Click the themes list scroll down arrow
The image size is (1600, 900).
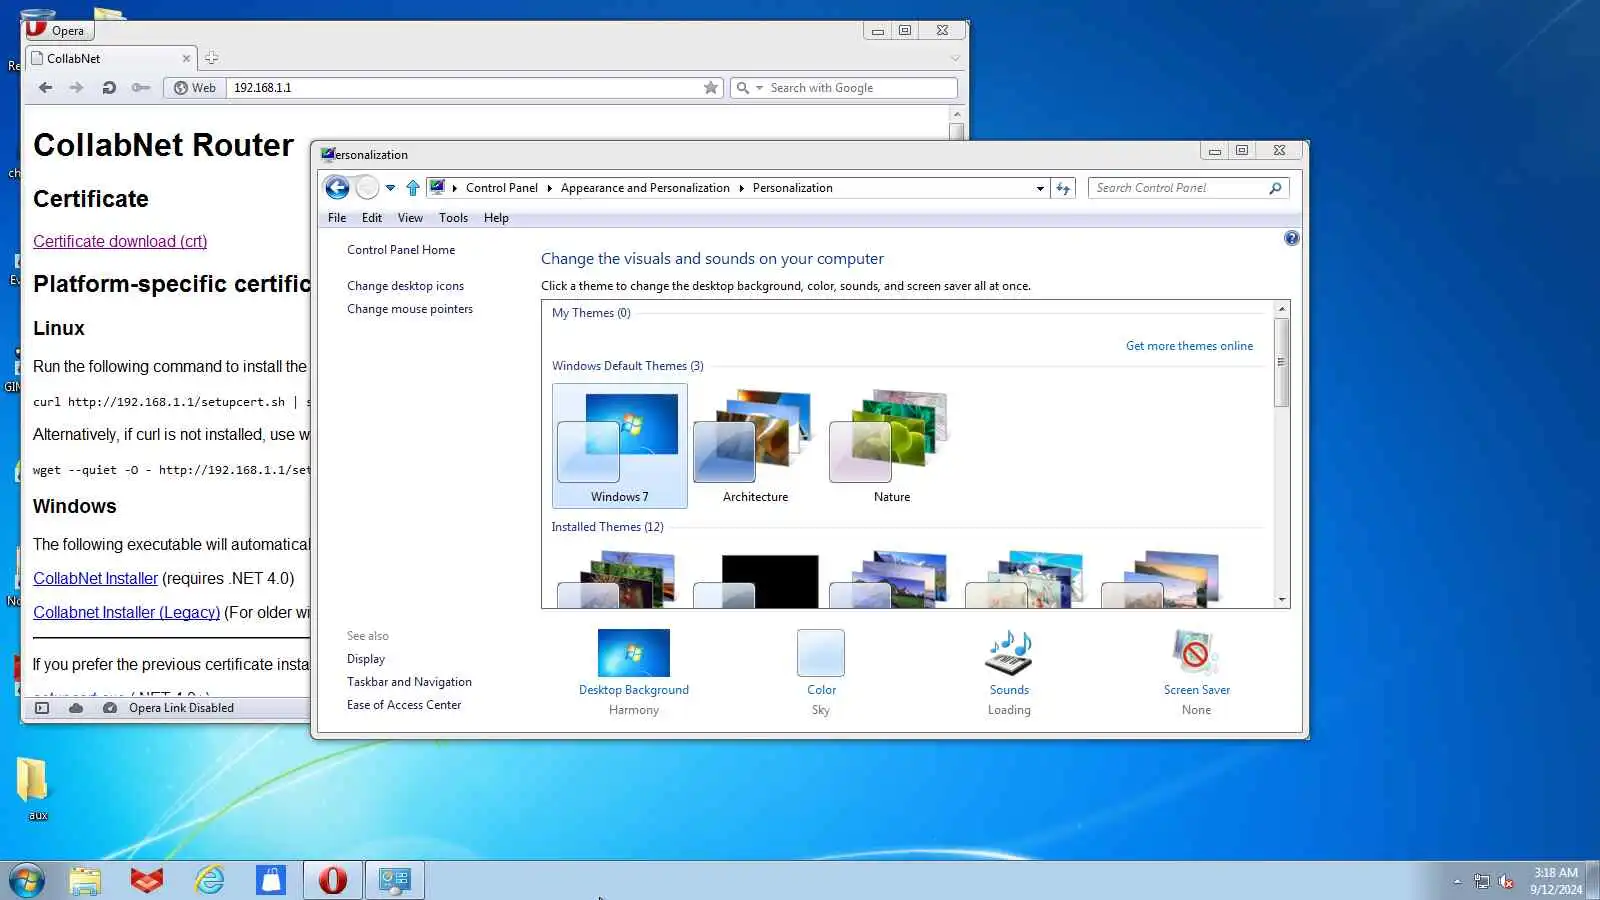coord(1281,600)
